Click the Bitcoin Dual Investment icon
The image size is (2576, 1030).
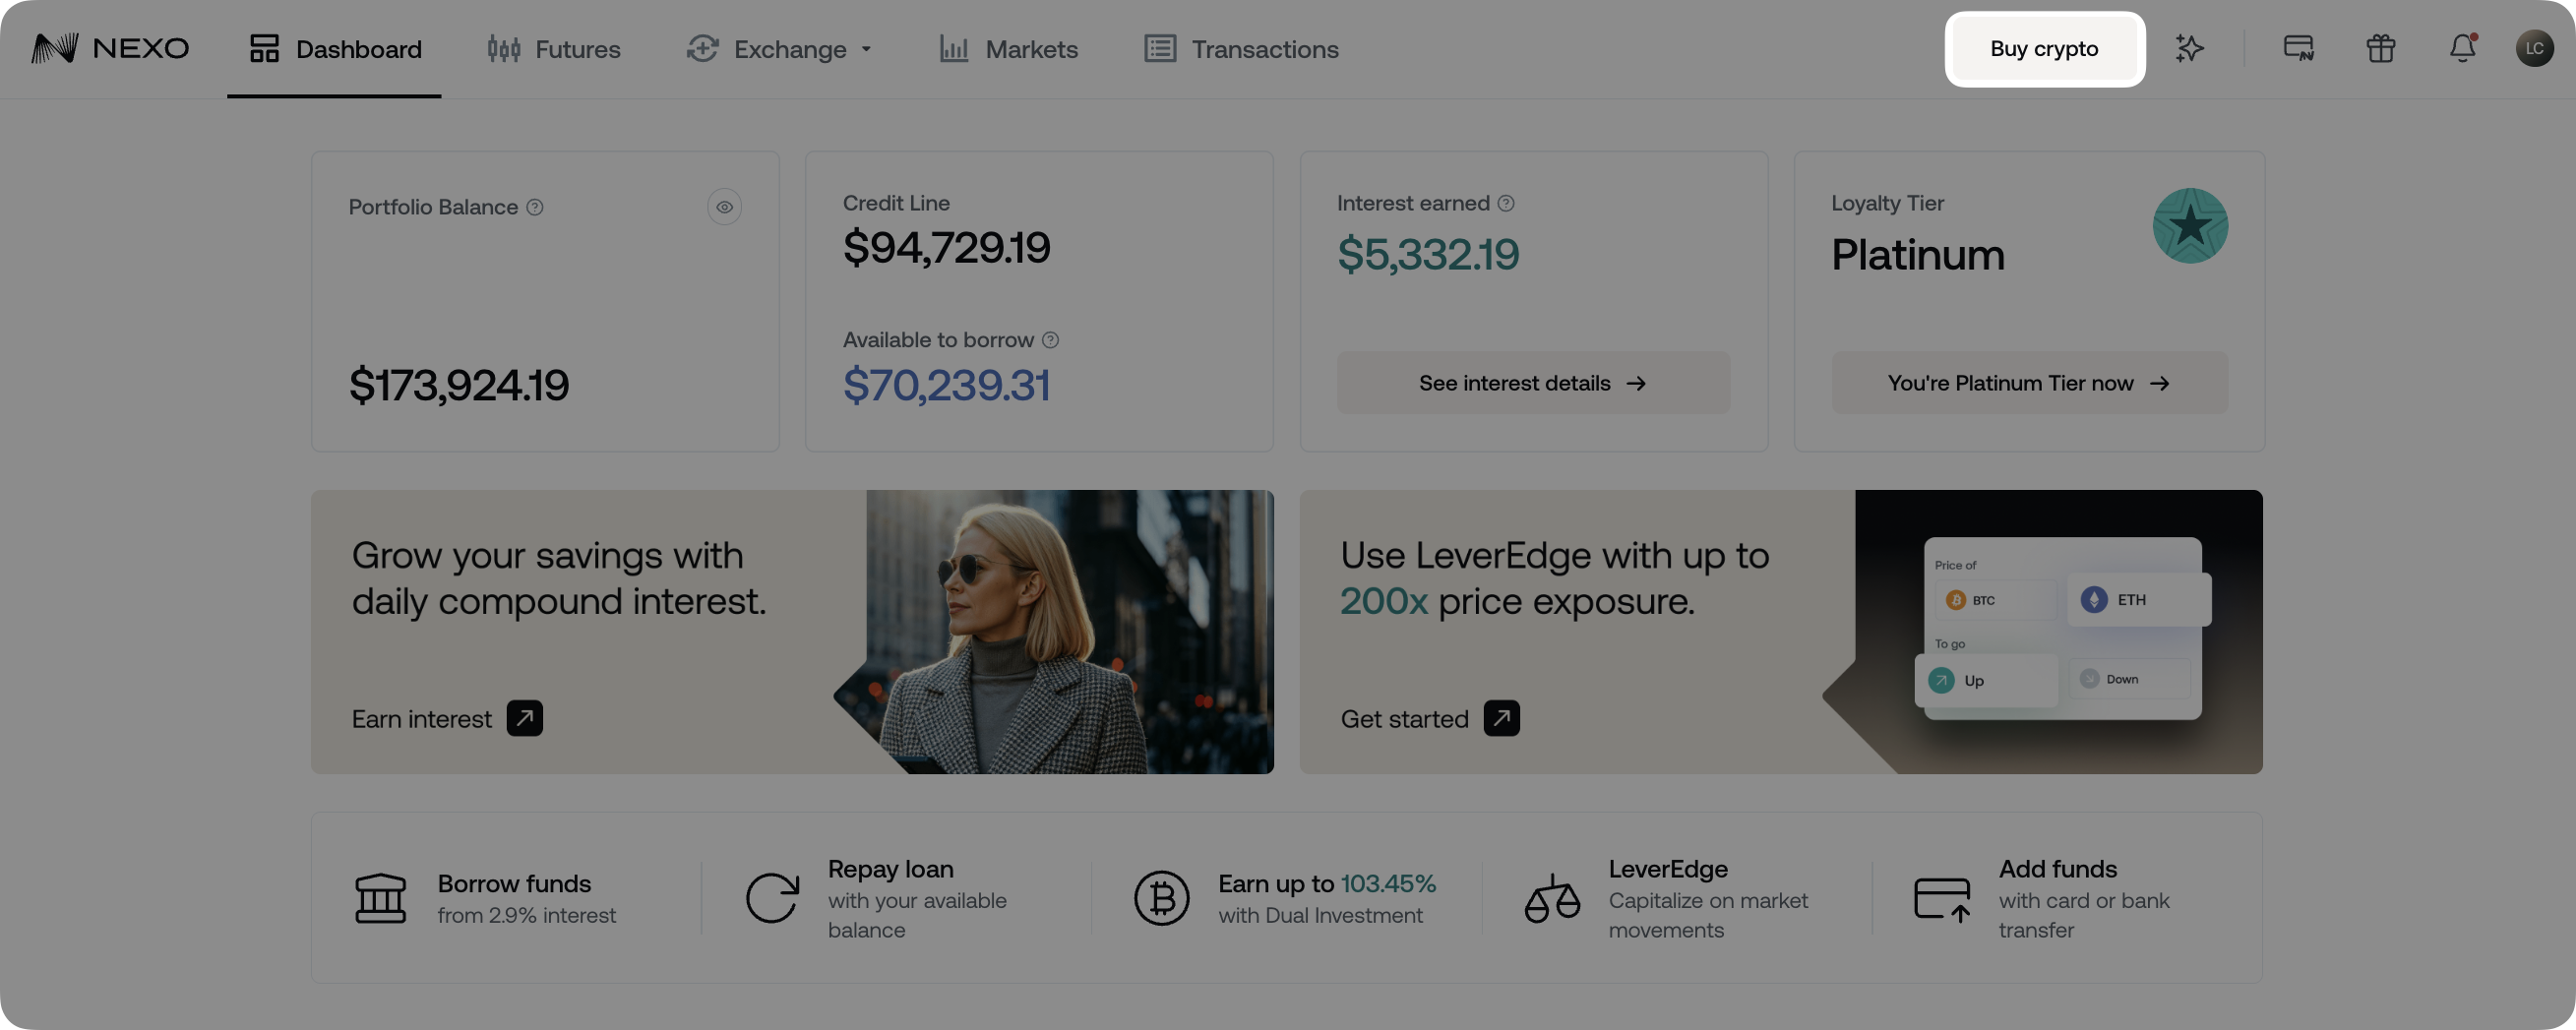[x=1161, y=897]
